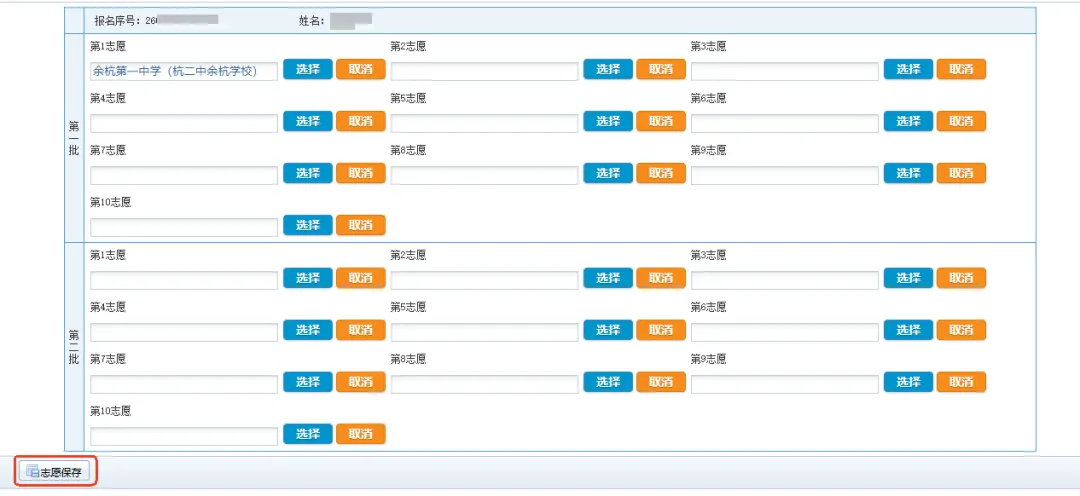Click 取消 for 第一批 第5志愿
This screenshot has width=1080, height=496.
661,121
